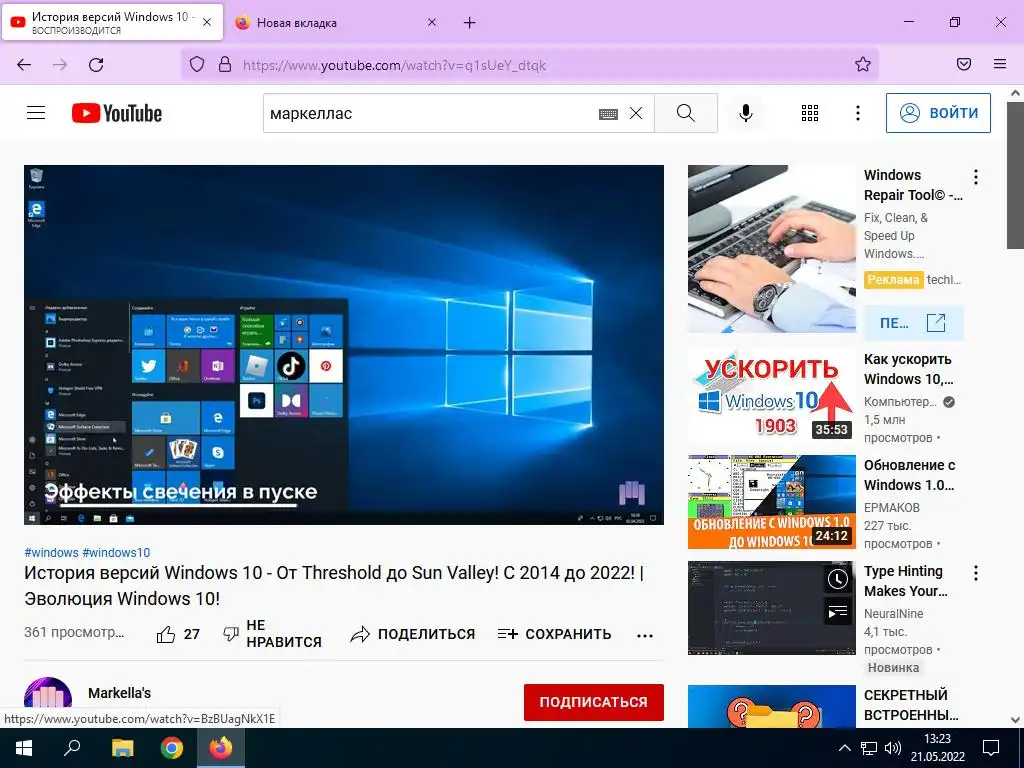The image size is (1024, 768).
Task: Click the ВОЙТИ sign-in button
Action: pyautogui.click(x=938, y=113)
